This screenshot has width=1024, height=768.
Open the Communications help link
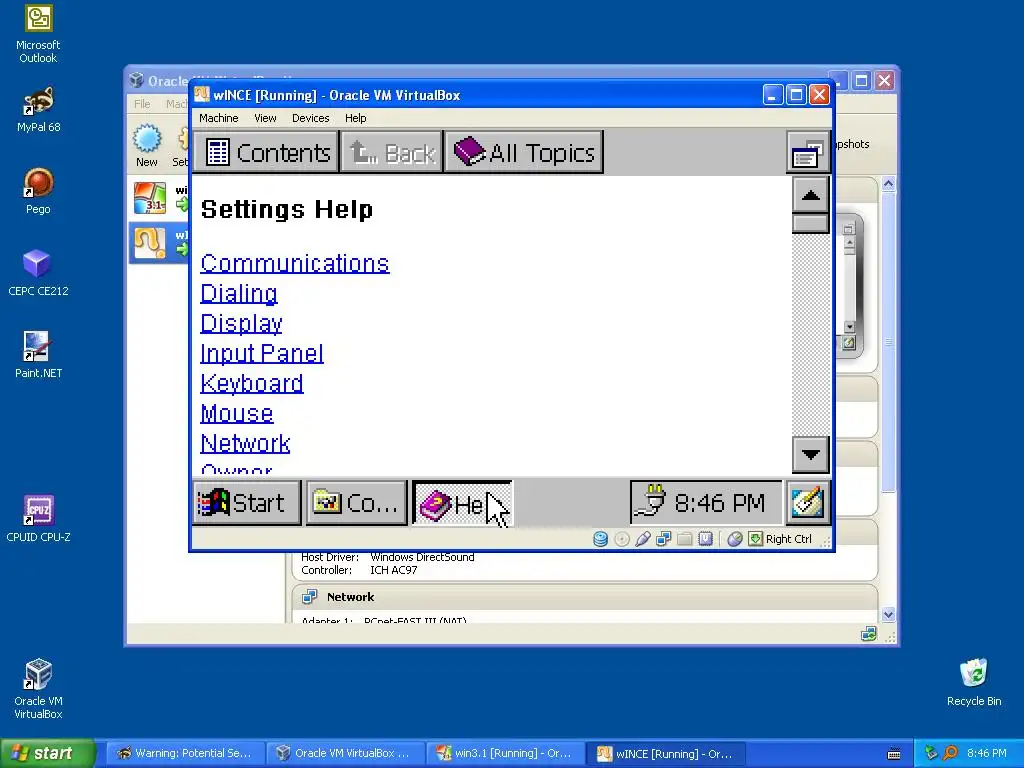pyautogui.click(x=295, y=263)
